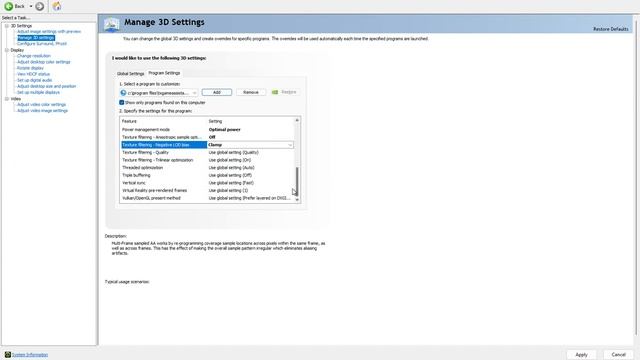Toggle Show only programs found on this computer
The height and width of the screenshot is (360, 640).
pos(122,102)
